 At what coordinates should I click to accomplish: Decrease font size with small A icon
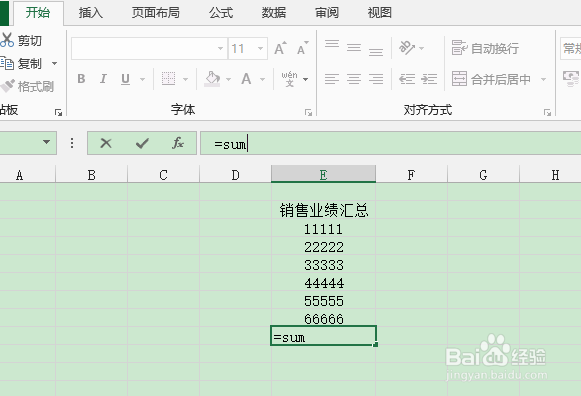coord(303,48)
